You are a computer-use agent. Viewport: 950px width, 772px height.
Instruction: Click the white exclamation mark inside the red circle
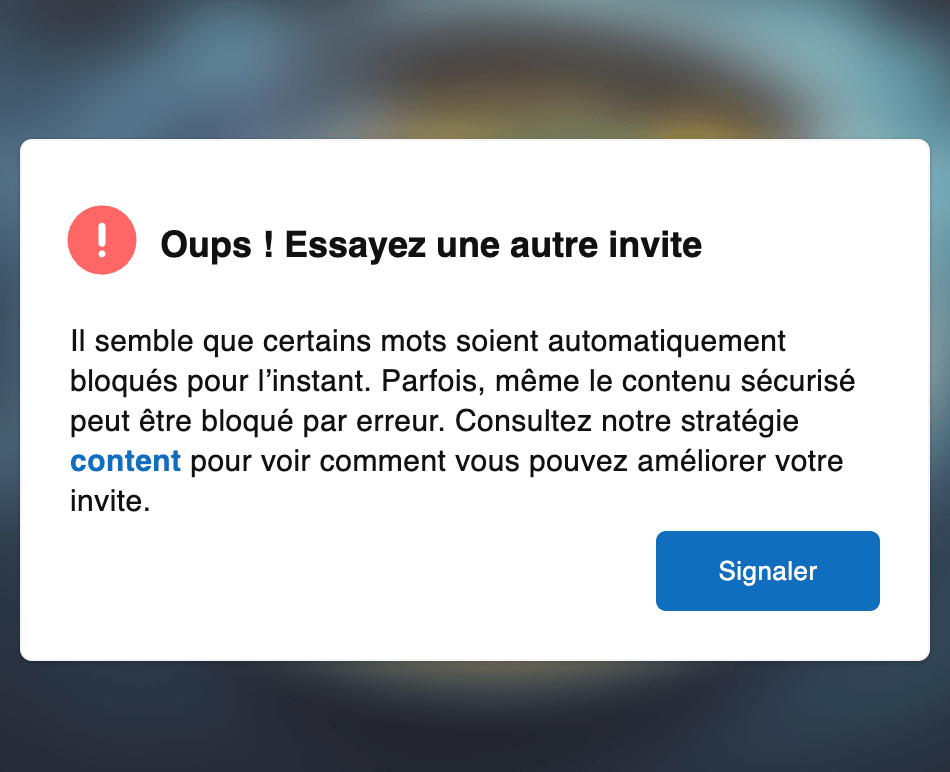[x=101, y=240]
